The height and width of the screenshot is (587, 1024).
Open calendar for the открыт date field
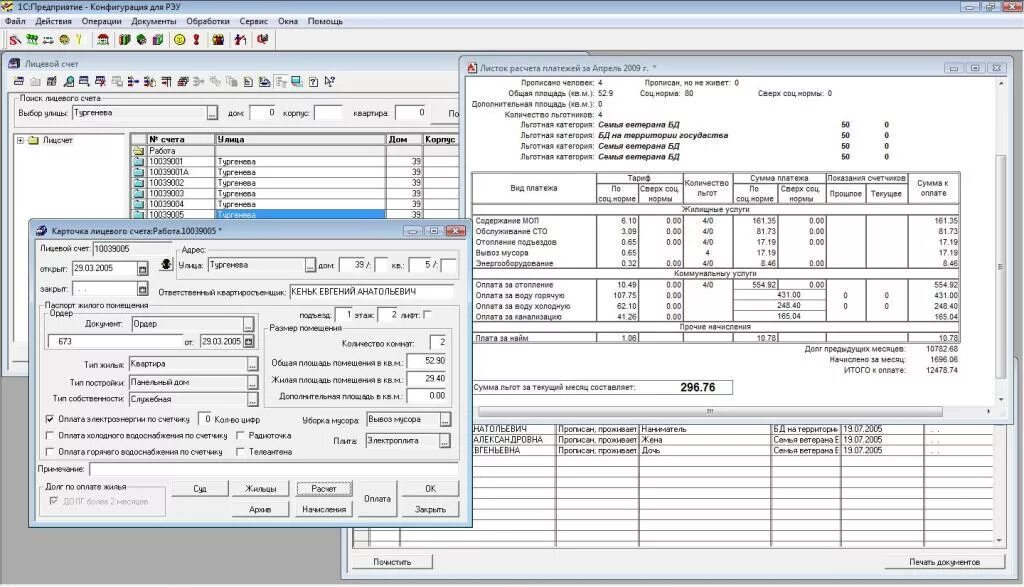pyautogui.click(x=142, y=268)
